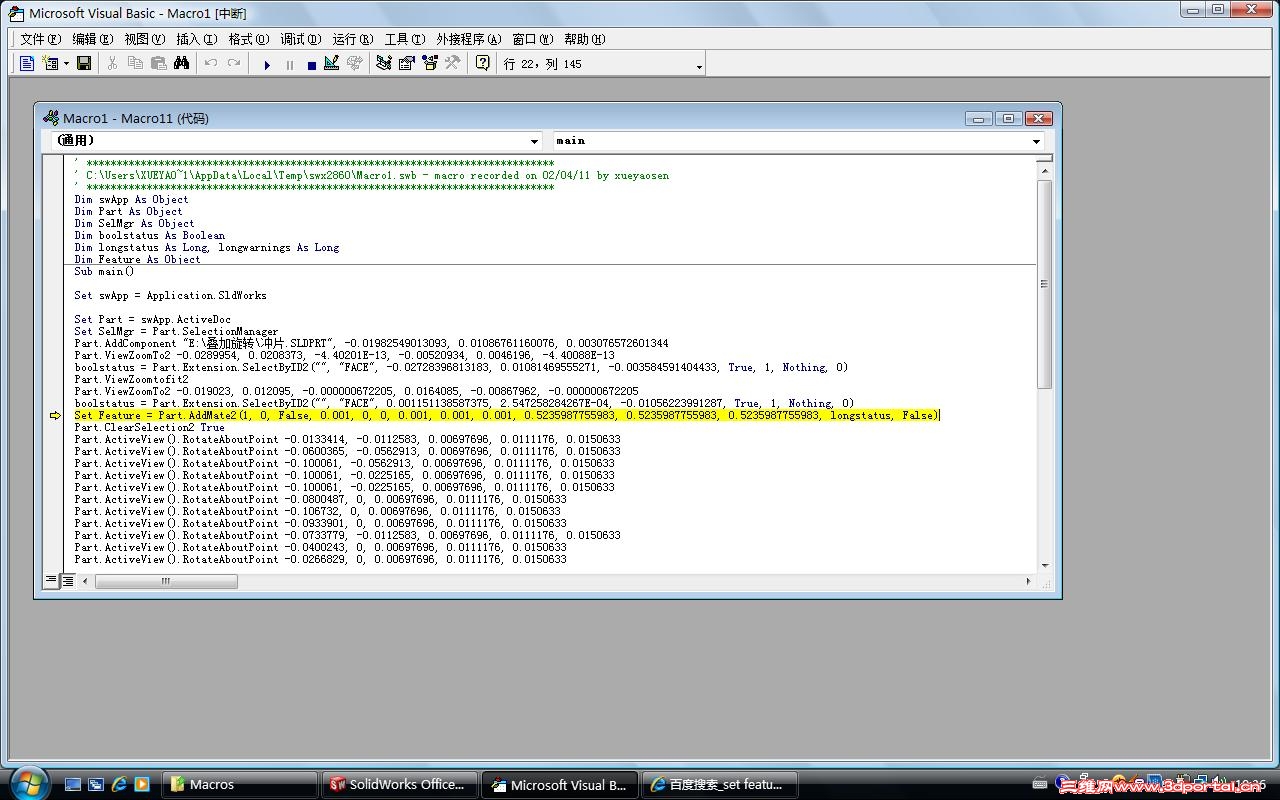Expand the main procedure dropdown
Screen dimensions: 1280x800
1036,141
